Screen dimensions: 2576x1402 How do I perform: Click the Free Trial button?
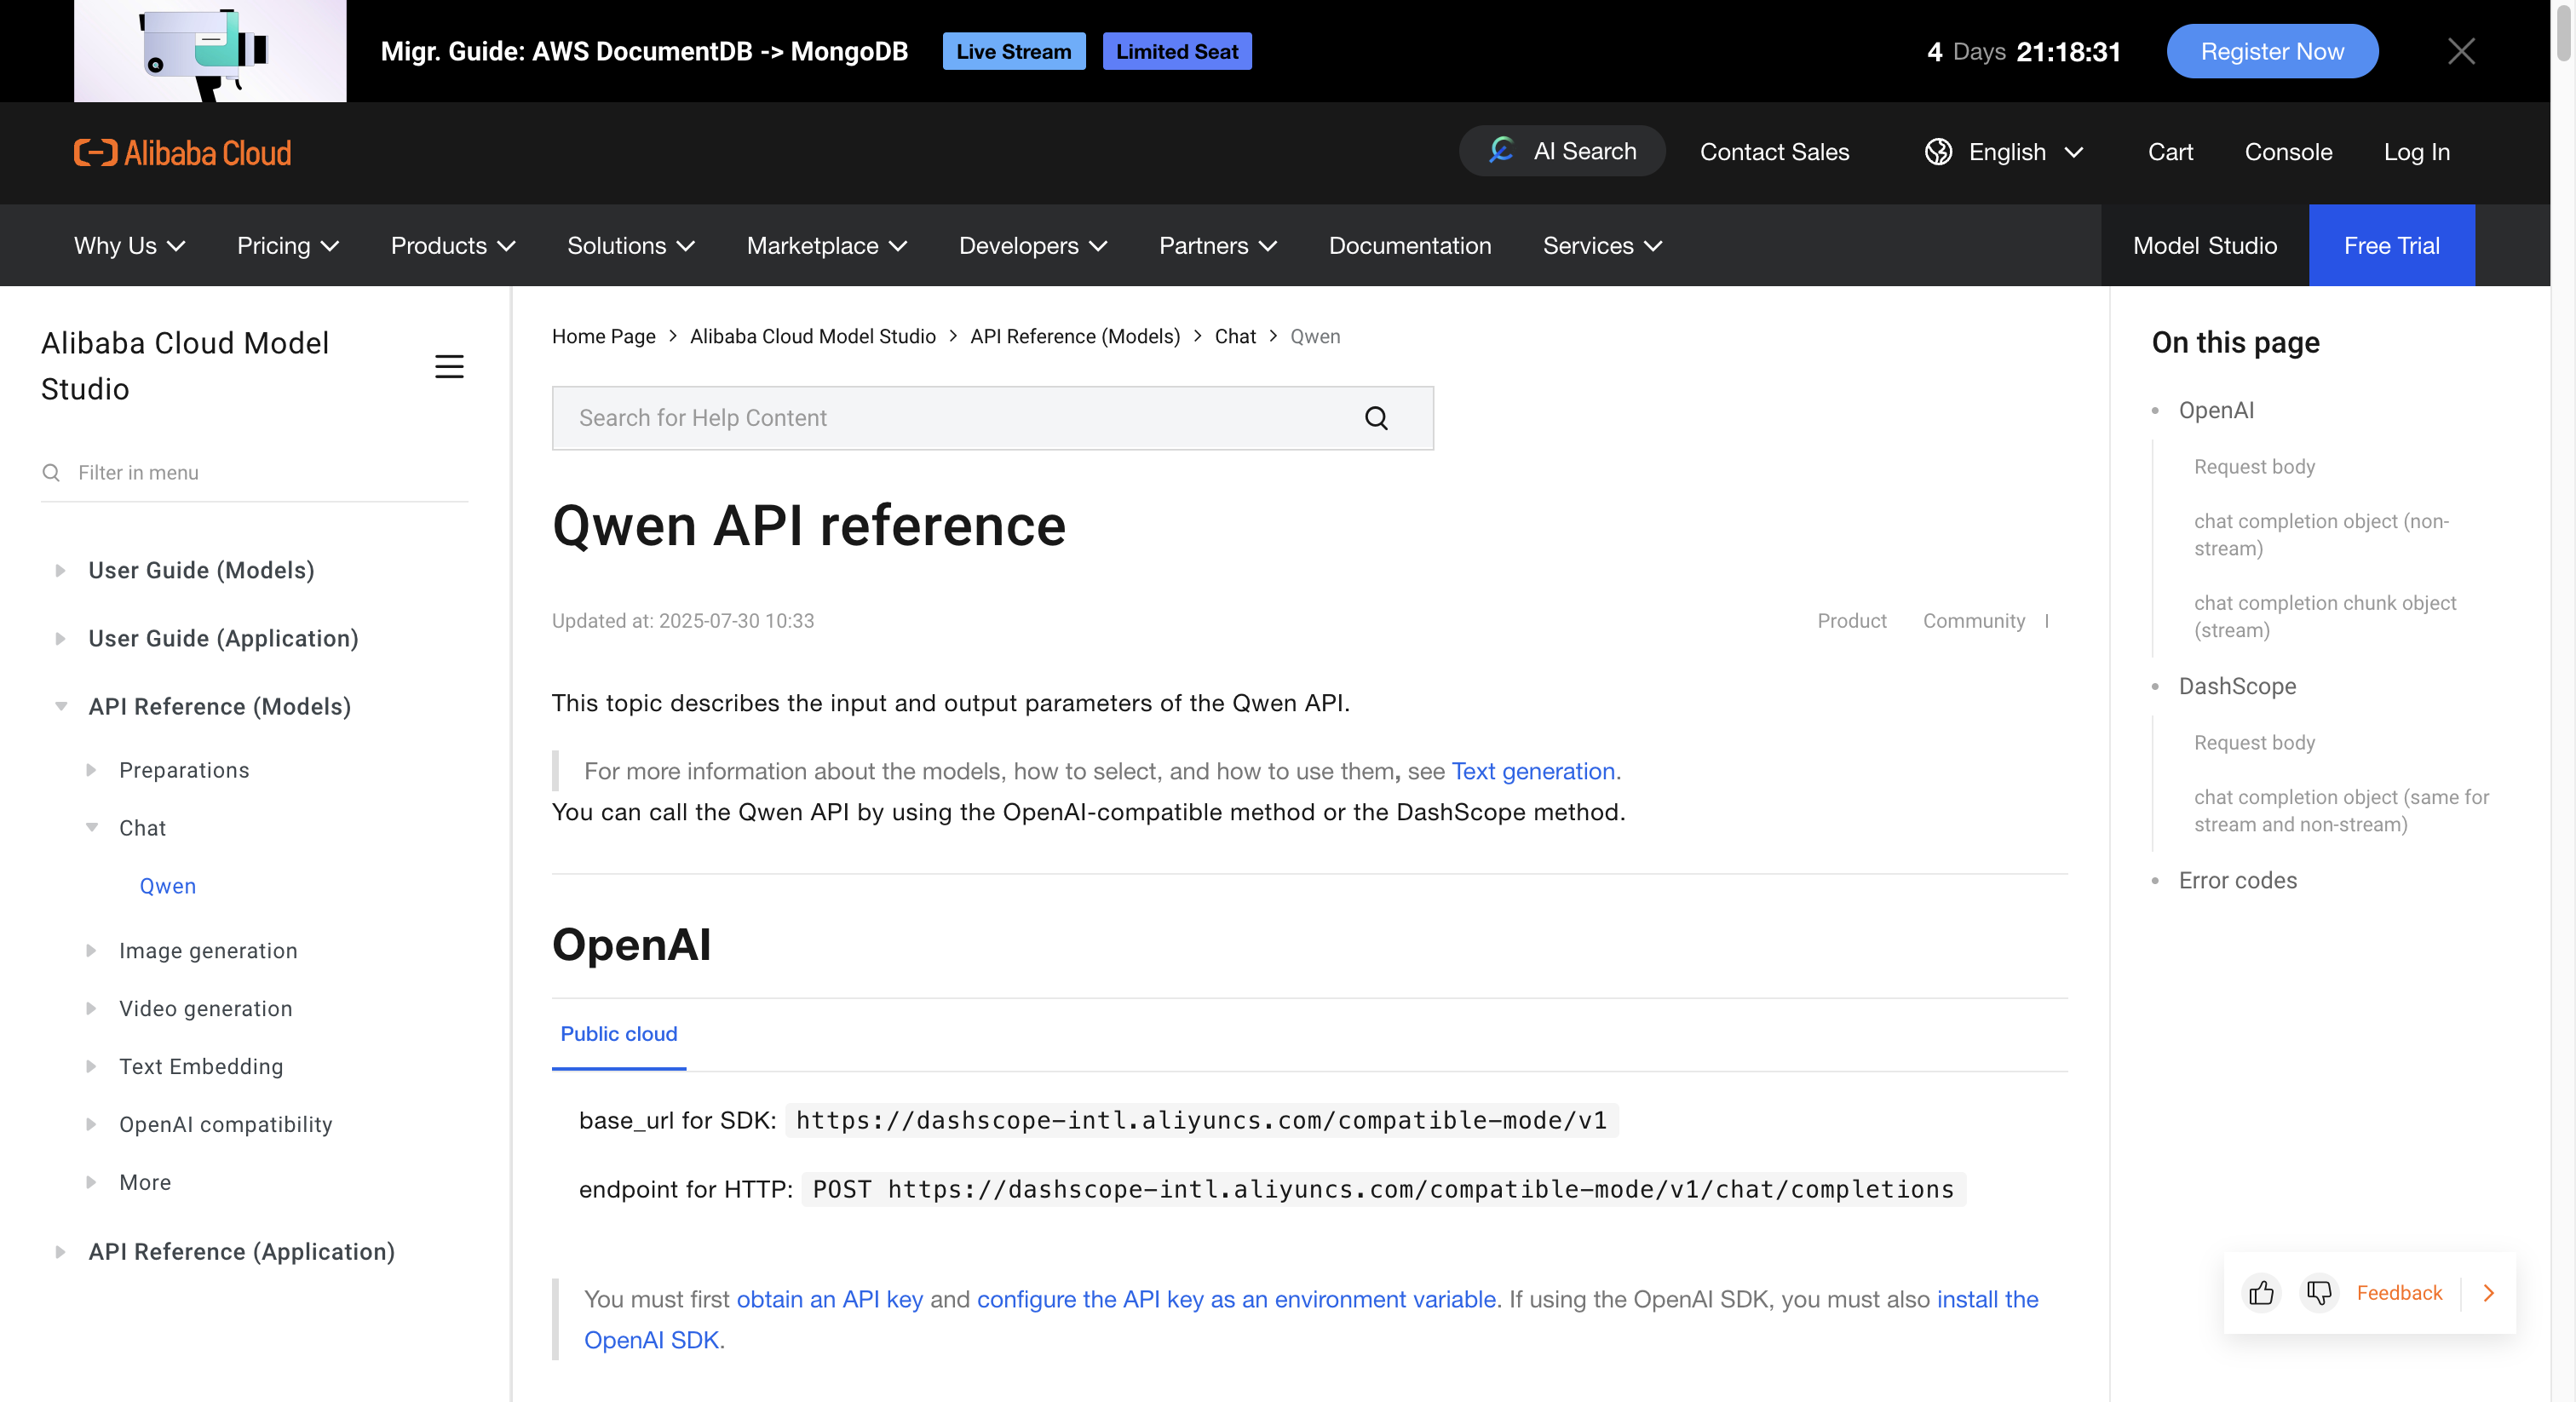(x=2392, y=246)
